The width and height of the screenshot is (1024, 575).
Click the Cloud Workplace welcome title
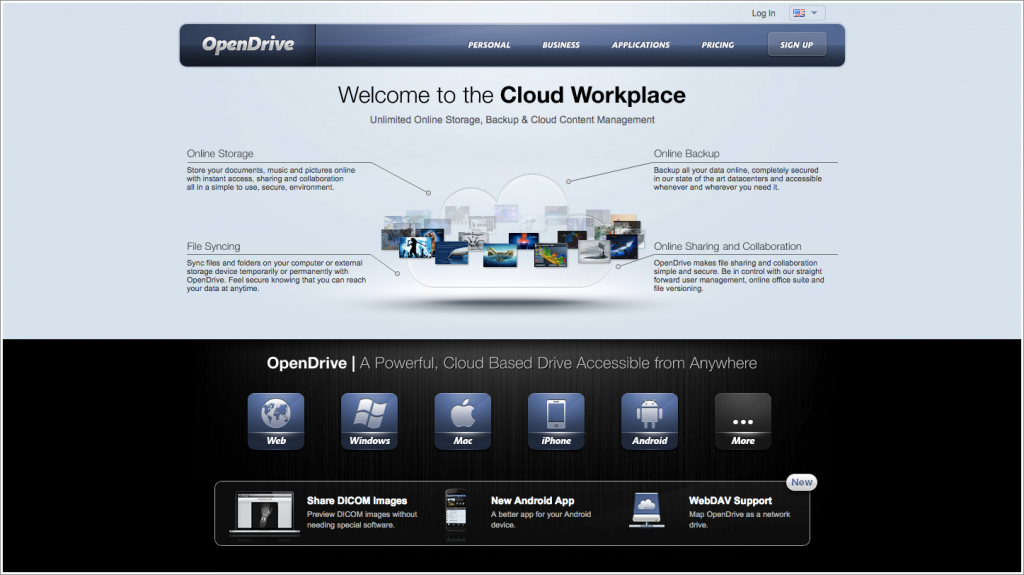511,95
